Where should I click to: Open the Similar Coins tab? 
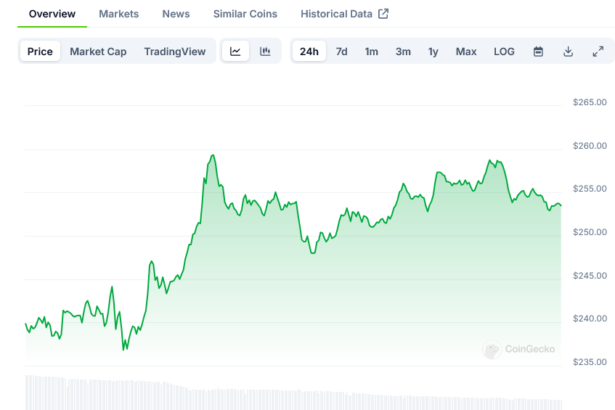click(246, 14)
